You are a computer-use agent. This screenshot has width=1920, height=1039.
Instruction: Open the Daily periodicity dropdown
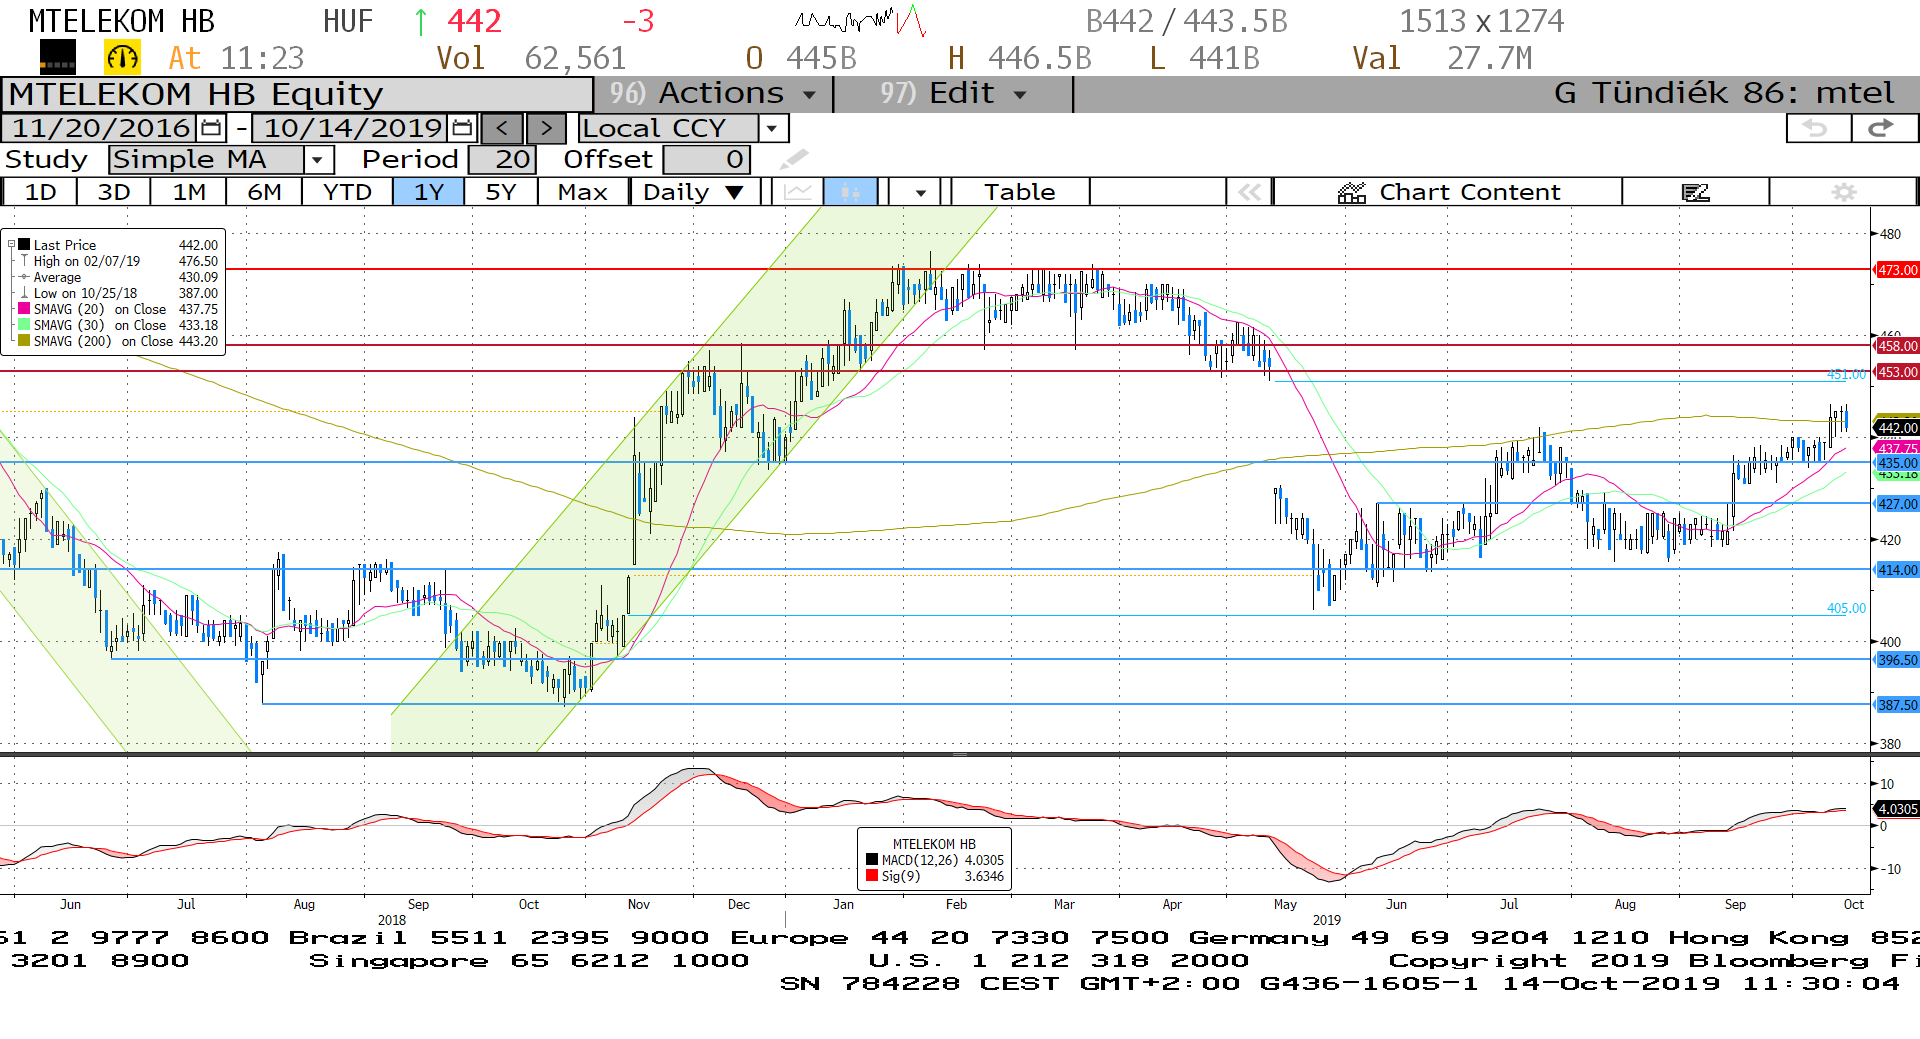[x=694, y=192]
